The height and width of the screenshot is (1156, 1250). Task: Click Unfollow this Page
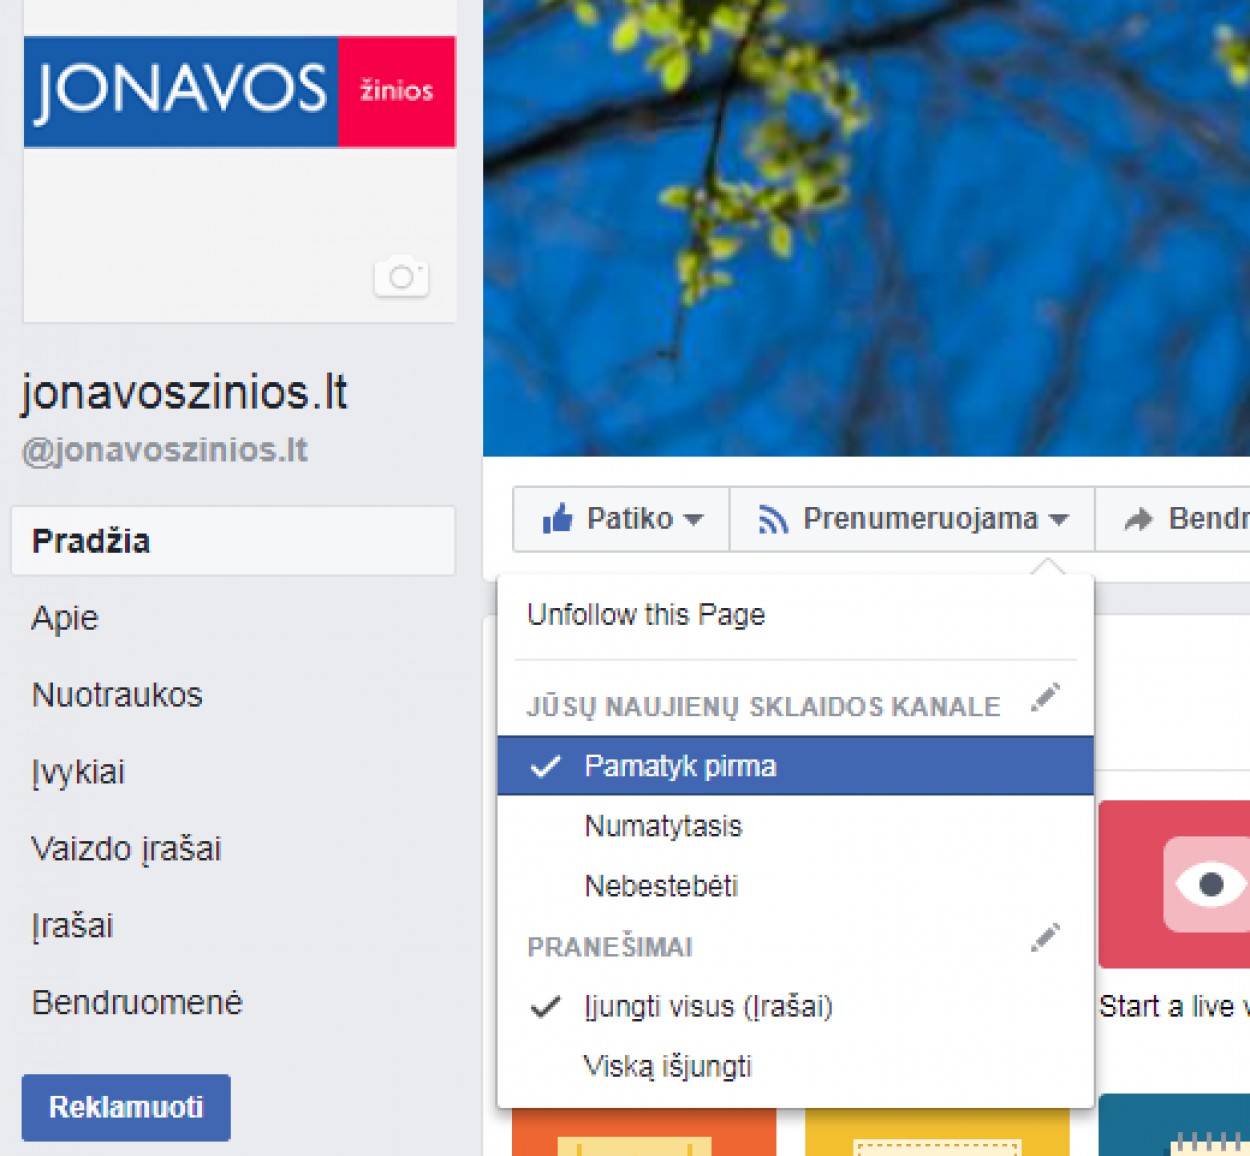[646, 614]
